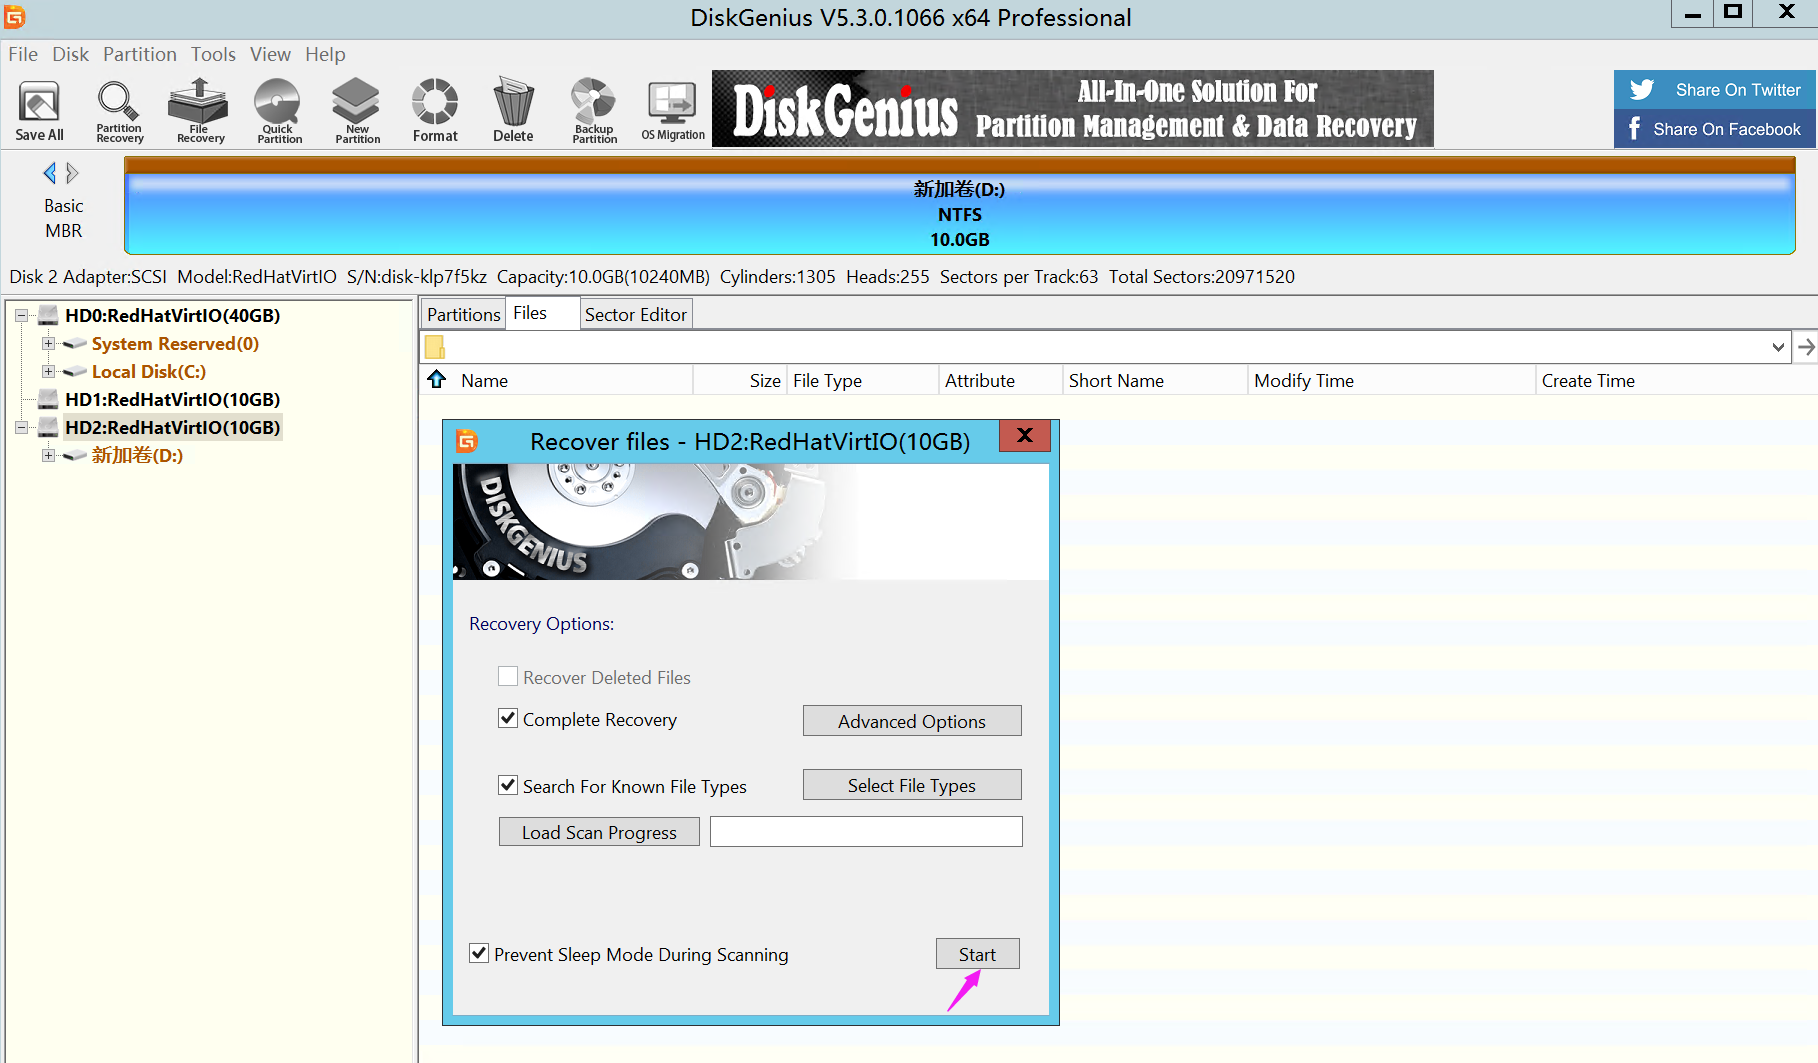
Task: Click the Load Scan Progress button
Action: coord(599,832)
